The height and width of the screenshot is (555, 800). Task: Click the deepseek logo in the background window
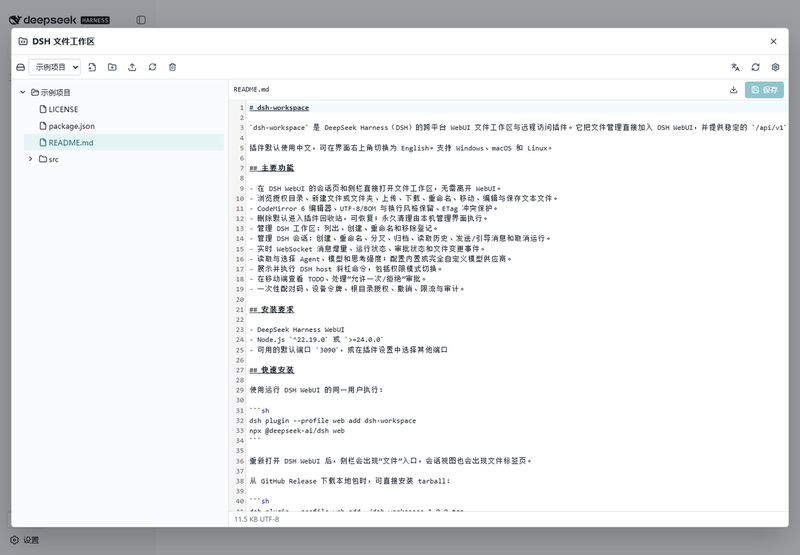click(x=43, y=20)
